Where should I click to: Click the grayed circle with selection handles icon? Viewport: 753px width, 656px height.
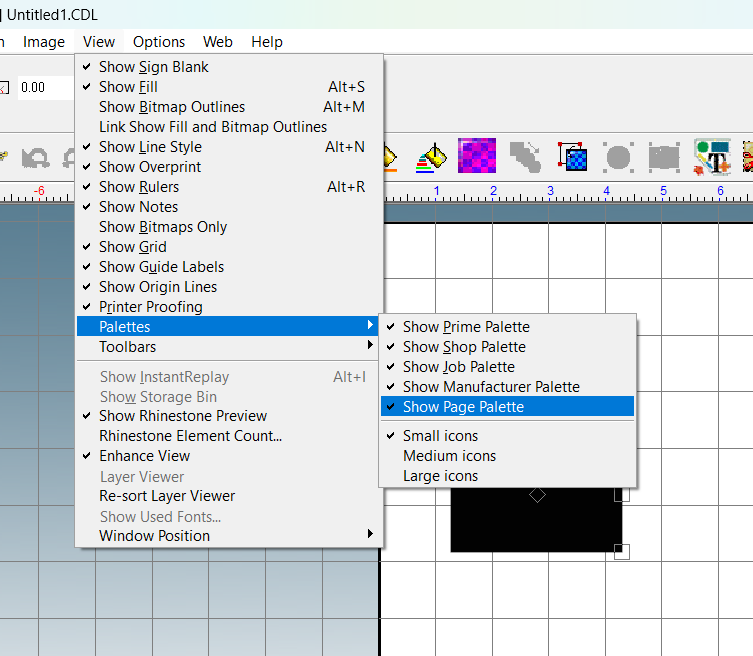point(619,157)
